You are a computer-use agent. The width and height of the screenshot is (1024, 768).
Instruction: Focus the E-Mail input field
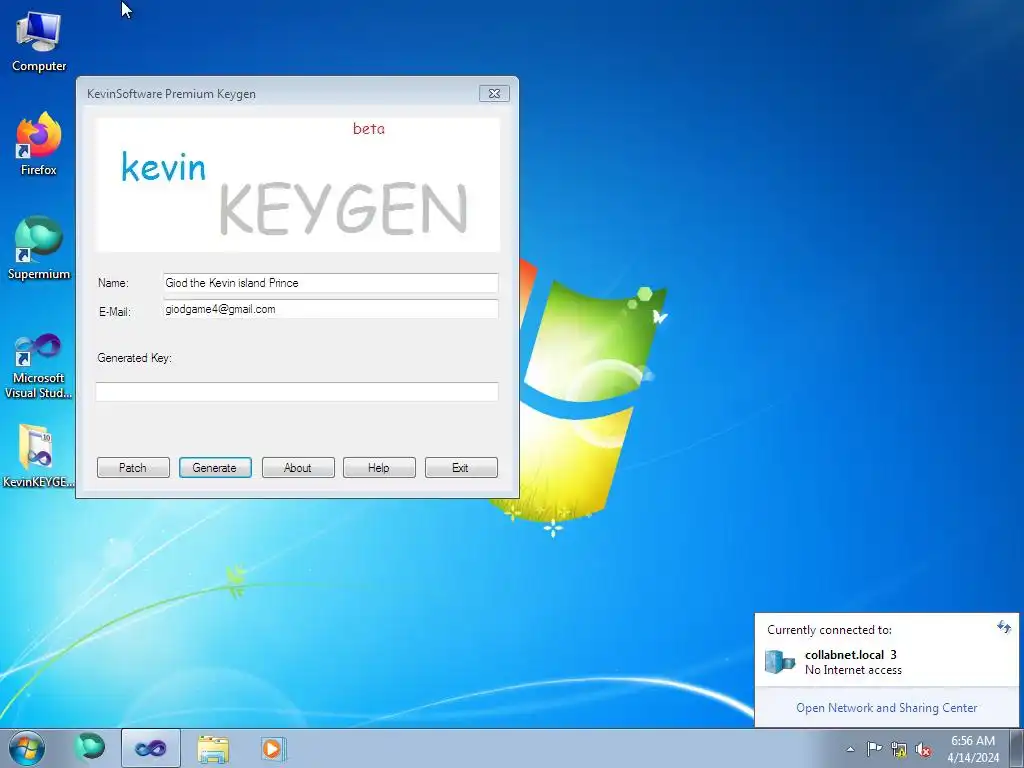[x=330, y=309]
